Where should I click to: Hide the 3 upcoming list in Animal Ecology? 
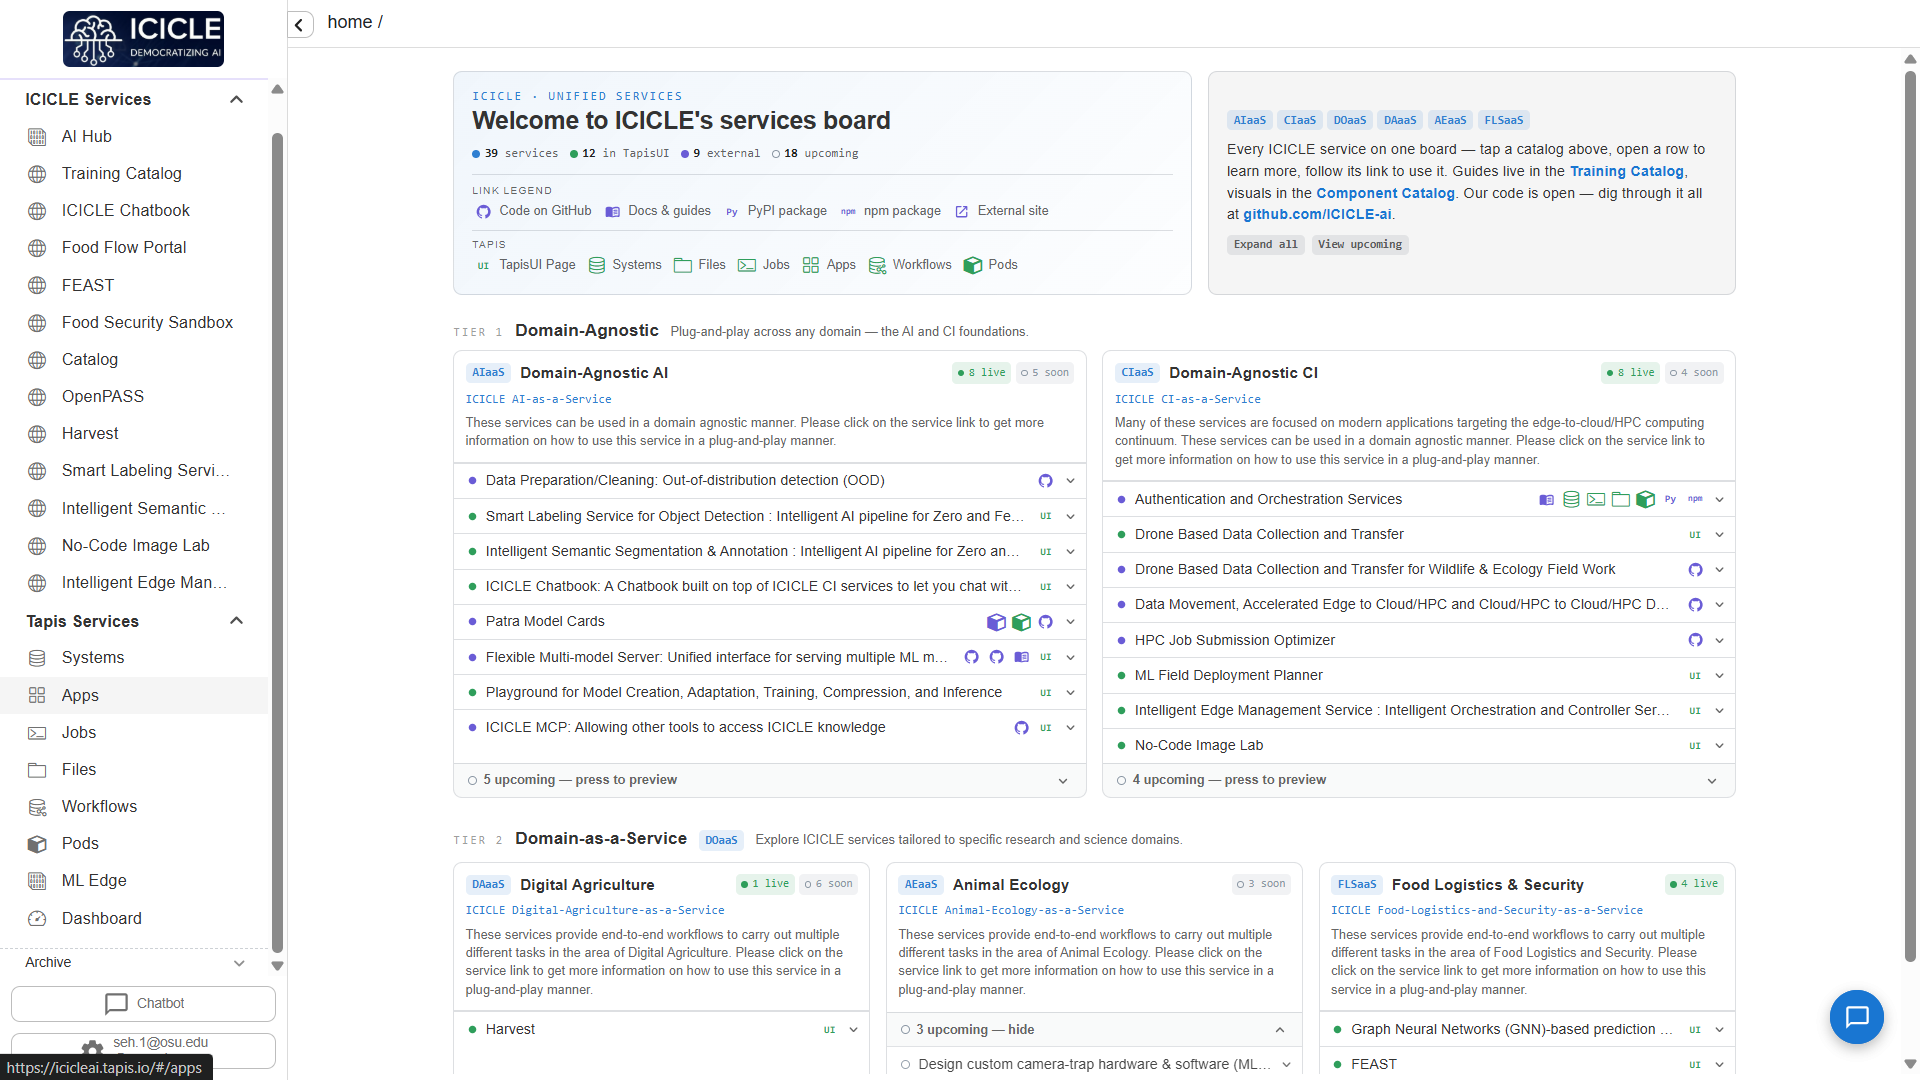[x=1094, y=1030]
